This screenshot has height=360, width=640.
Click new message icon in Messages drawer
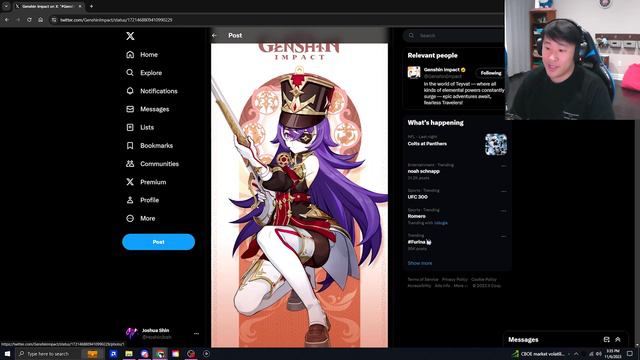pyautogui.click(x=607, y=340)
